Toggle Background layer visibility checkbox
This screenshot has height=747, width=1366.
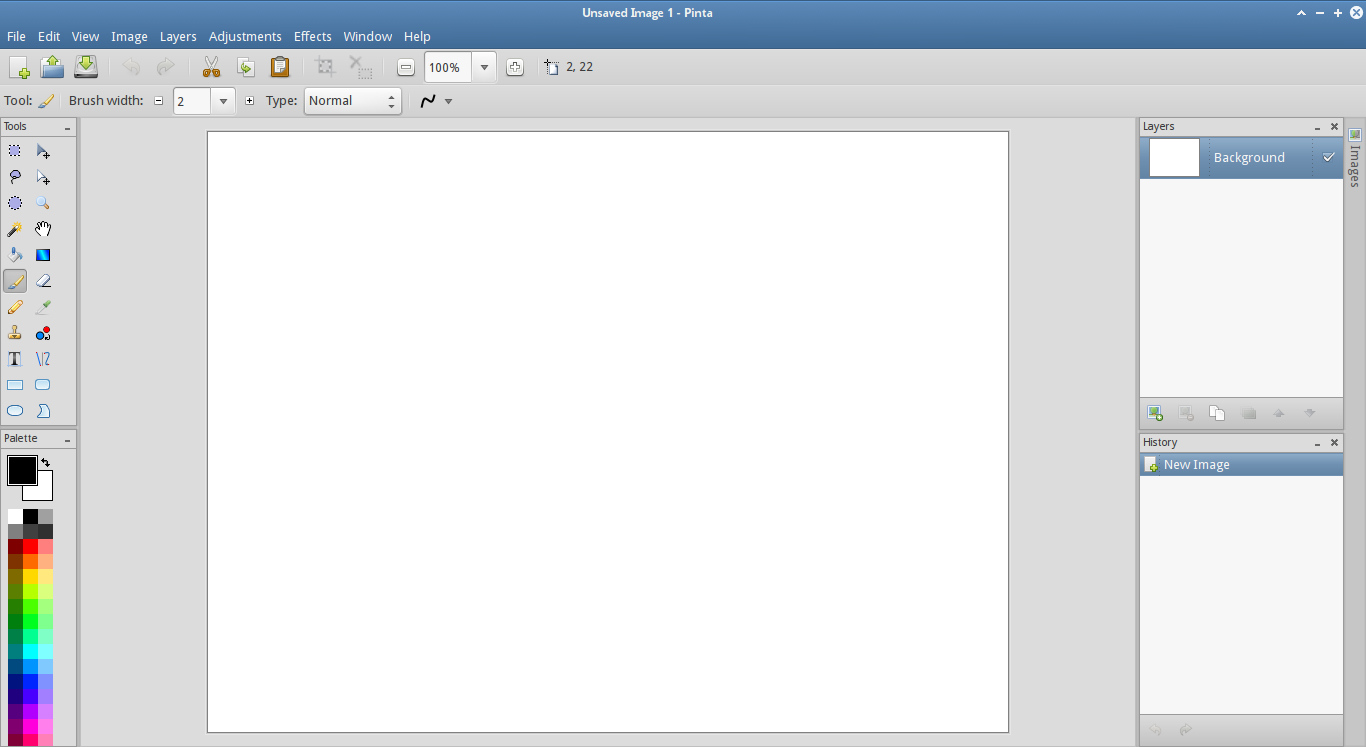pyautogui.click(x=1328, y=157)
